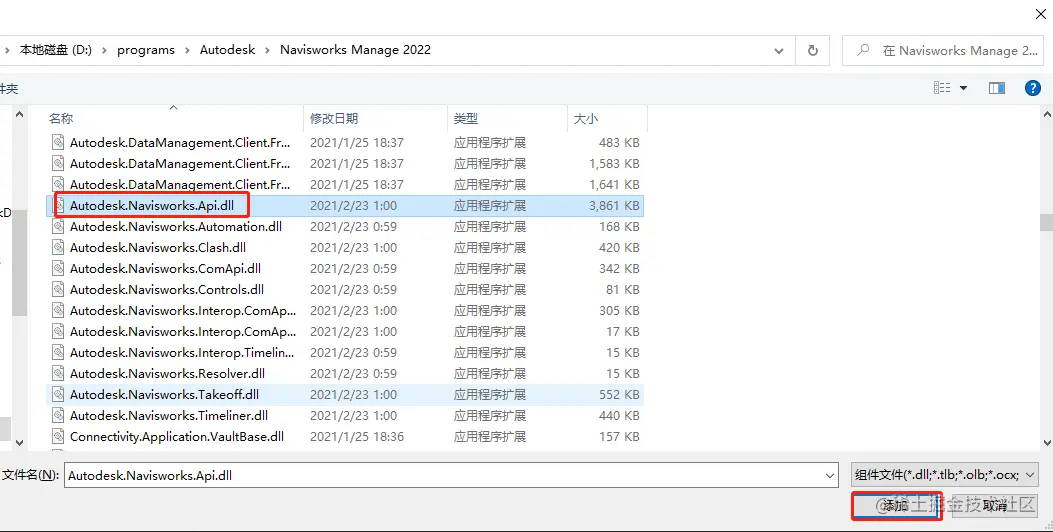Image resolution: width=1053 pixels, height=532 pixels.
Task: Click file icon of Connectivity.Application.VaultBase.dll
Action: (59, 437)
